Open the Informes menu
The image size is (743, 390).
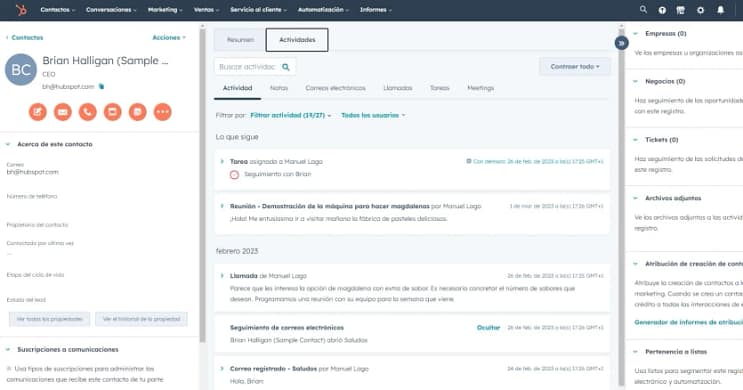tap(376, 9)
